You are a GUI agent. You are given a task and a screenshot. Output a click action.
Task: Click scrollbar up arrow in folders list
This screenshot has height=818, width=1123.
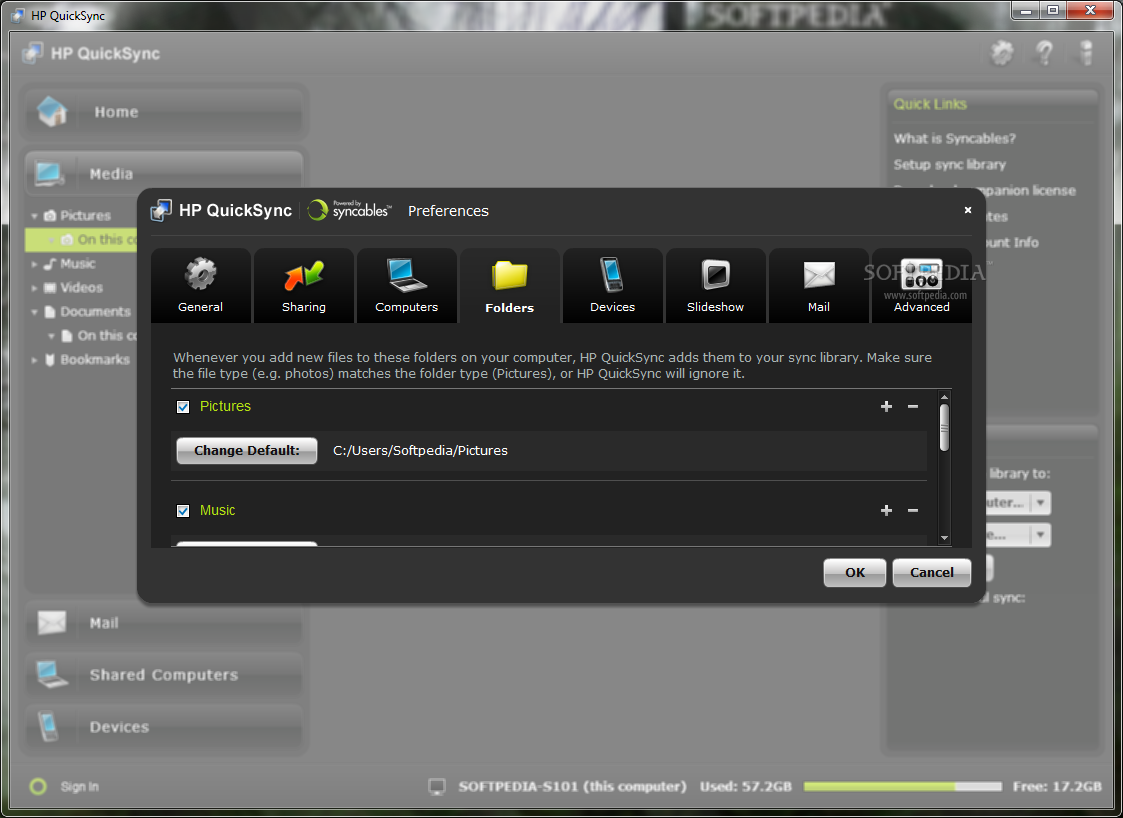(944, 397)
